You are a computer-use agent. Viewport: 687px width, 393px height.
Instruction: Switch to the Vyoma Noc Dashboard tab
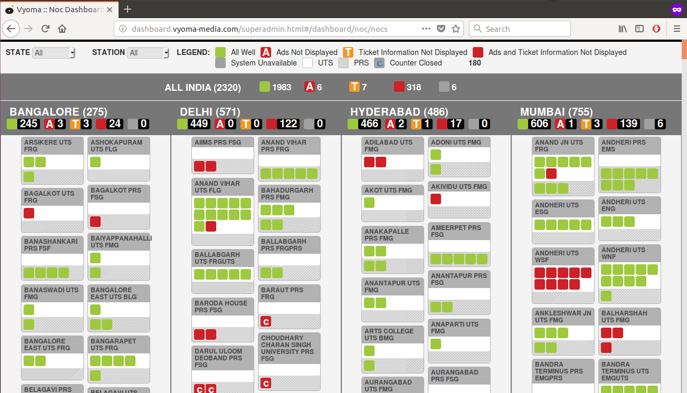tap(59, 9)
